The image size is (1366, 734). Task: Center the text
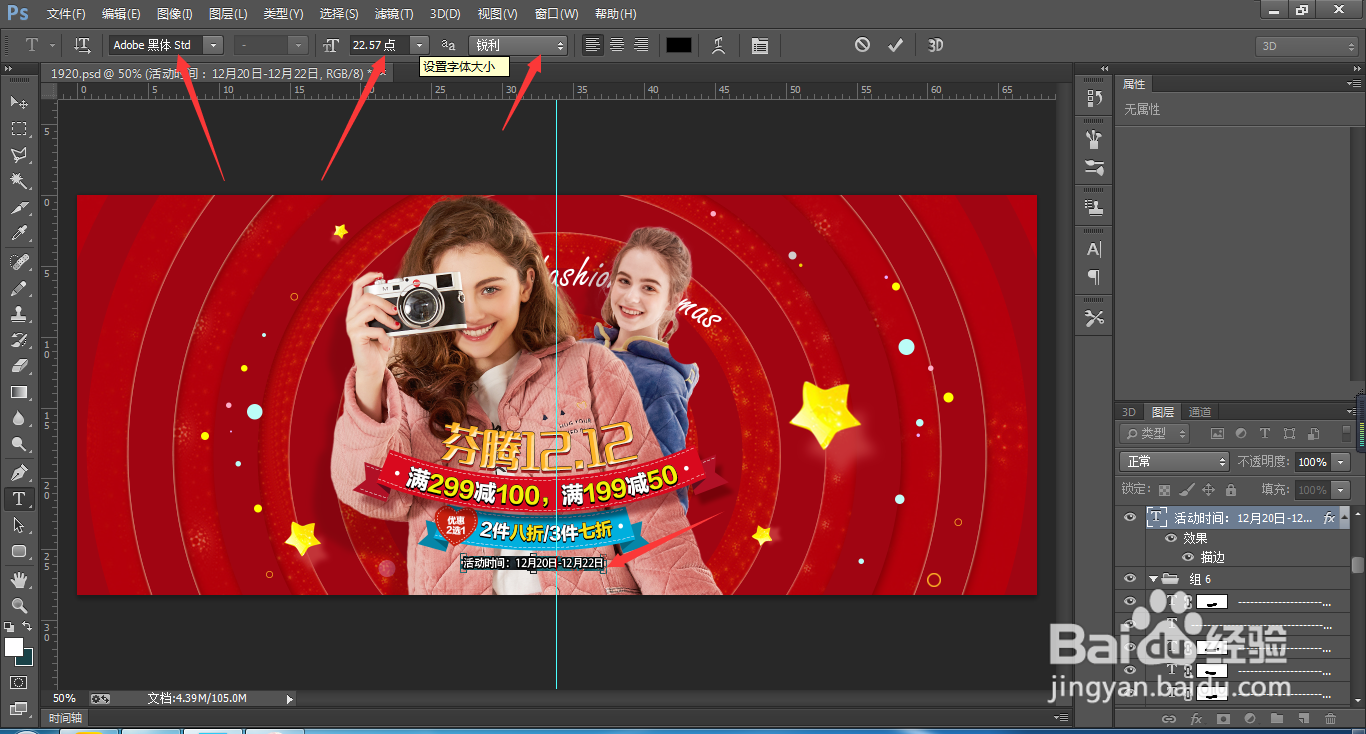pyautogui.click(x=617, y=45)
